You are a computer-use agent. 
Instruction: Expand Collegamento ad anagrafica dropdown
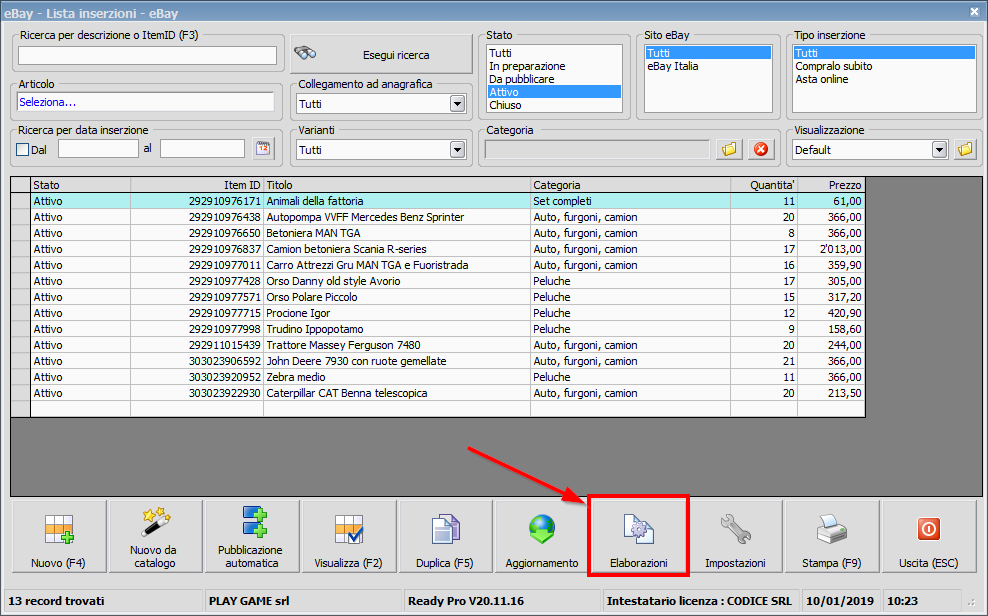click(457, 104)
